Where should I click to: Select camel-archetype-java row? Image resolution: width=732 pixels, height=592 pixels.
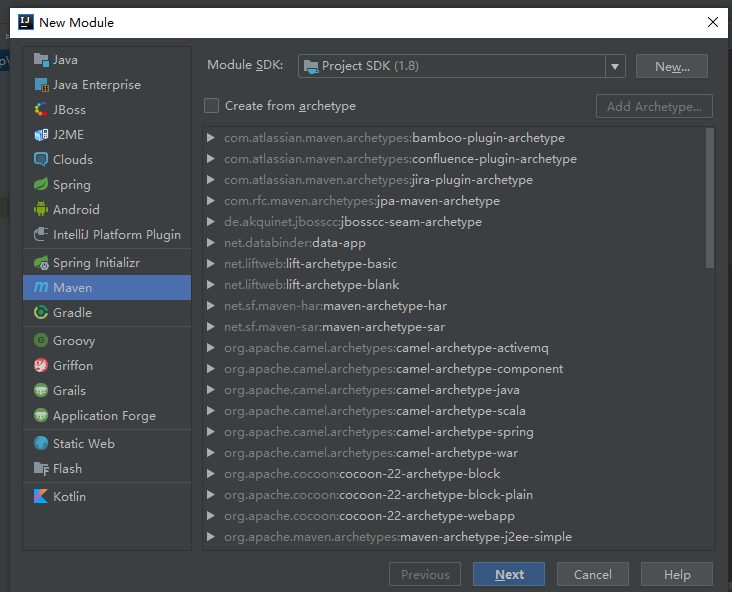pos(454,390)
